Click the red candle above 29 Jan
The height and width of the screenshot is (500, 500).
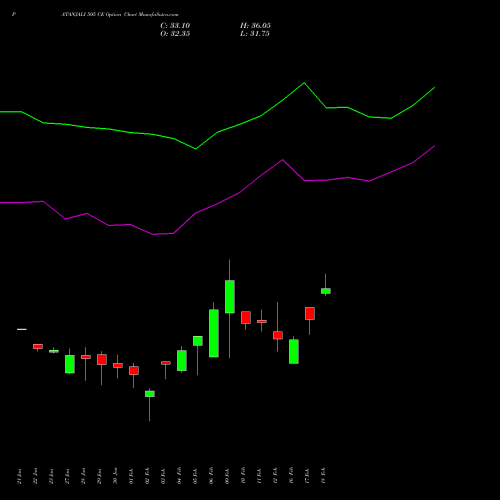tap(102, 359)
